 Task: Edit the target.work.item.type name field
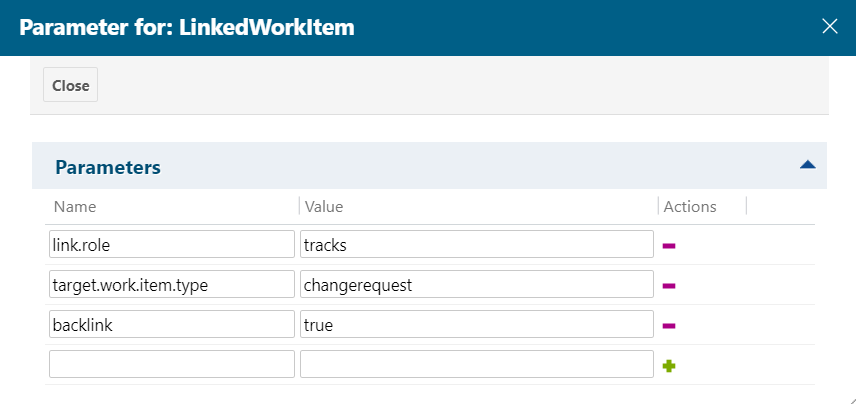pyautogui.click(x=172, y=284)
